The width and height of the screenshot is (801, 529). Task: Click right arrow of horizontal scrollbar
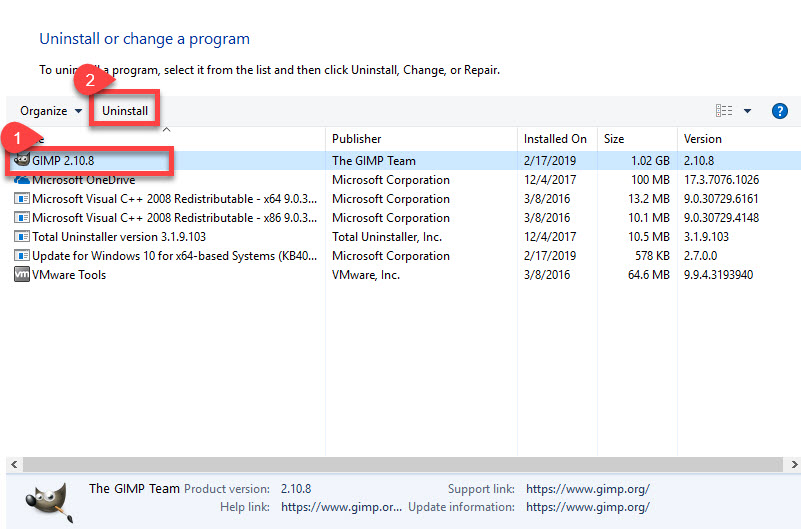pos(794,464)
